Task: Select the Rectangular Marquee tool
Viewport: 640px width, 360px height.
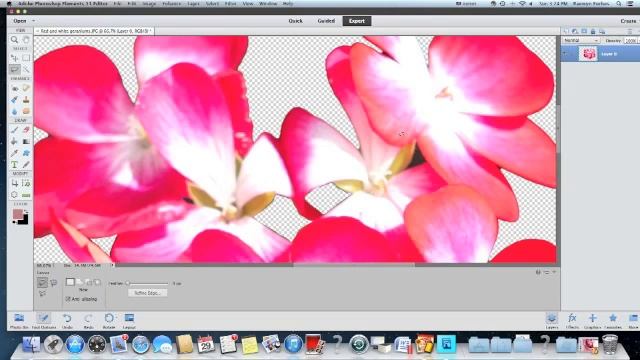Action: (x=26, y=58)
